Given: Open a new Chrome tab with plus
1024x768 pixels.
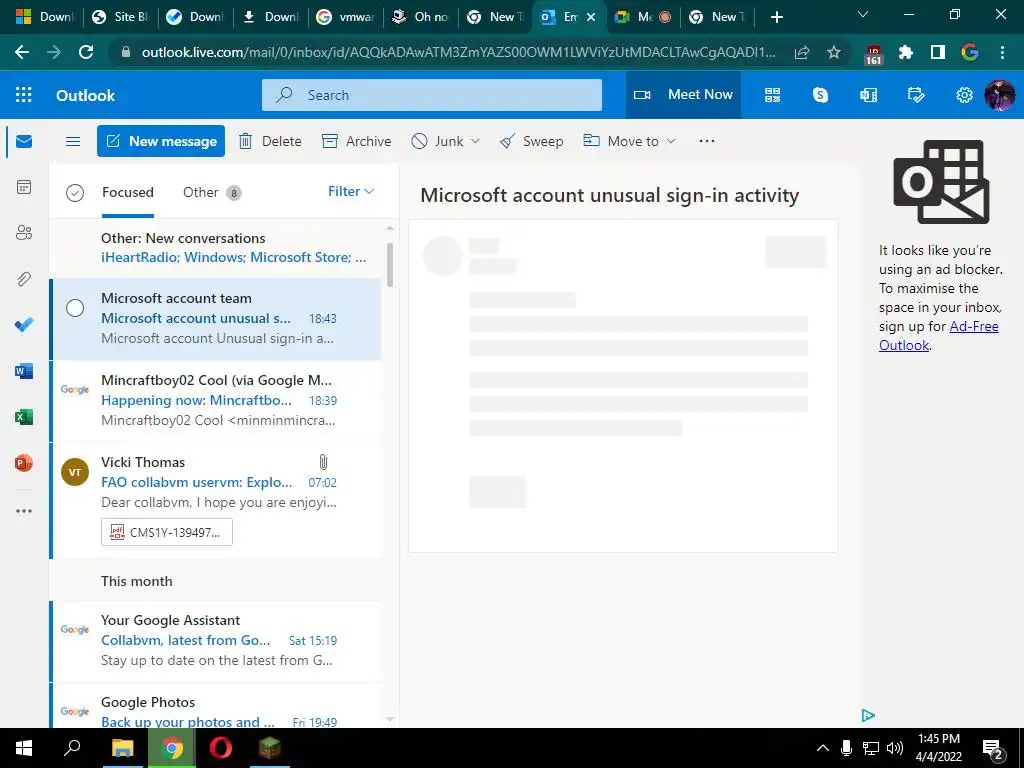Looking at the screenshot, I should [x=776, y=17].
